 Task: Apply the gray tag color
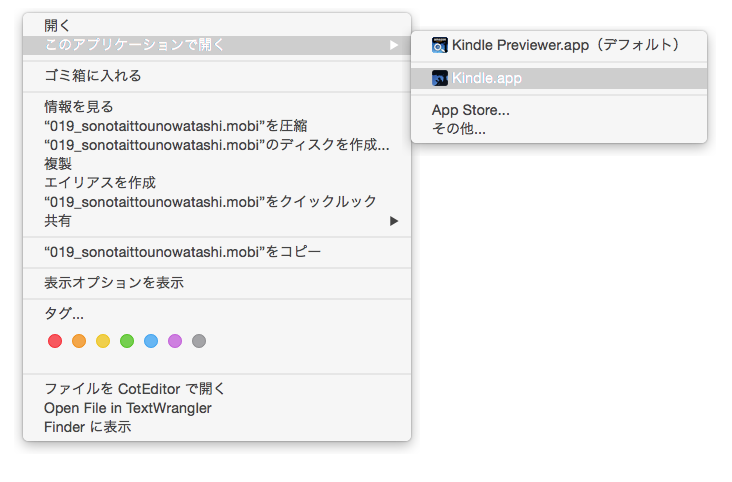point(199,341)
